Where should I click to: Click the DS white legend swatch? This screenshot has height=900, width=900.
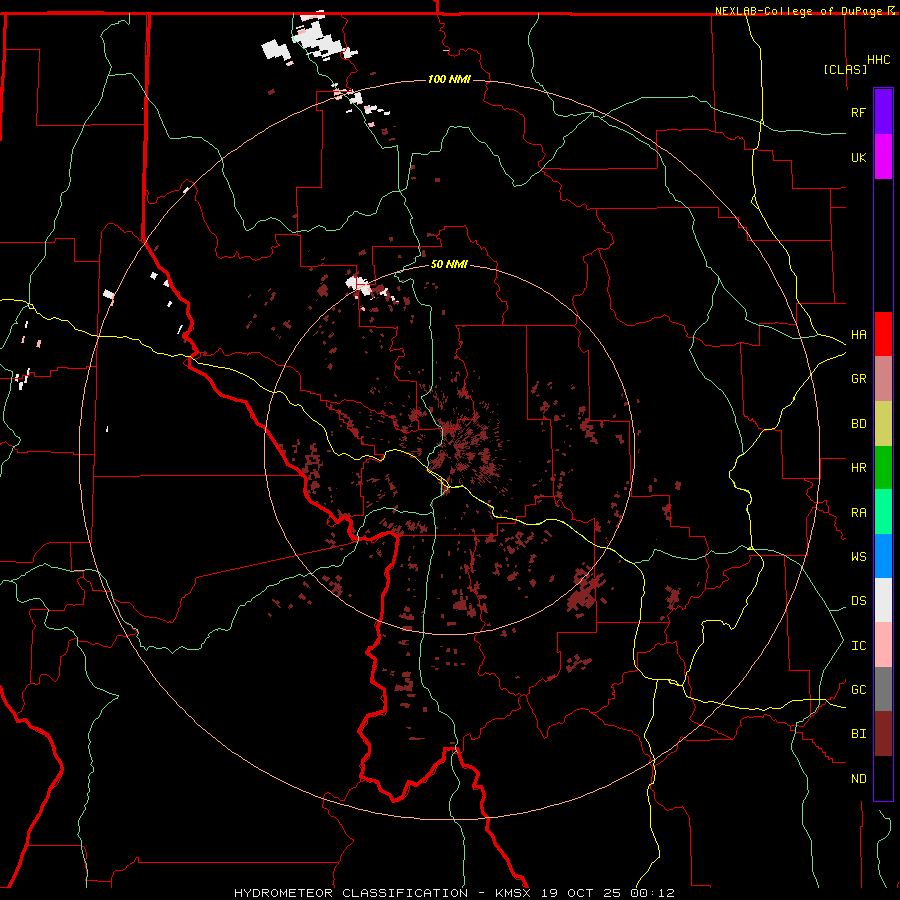[883, 600]
